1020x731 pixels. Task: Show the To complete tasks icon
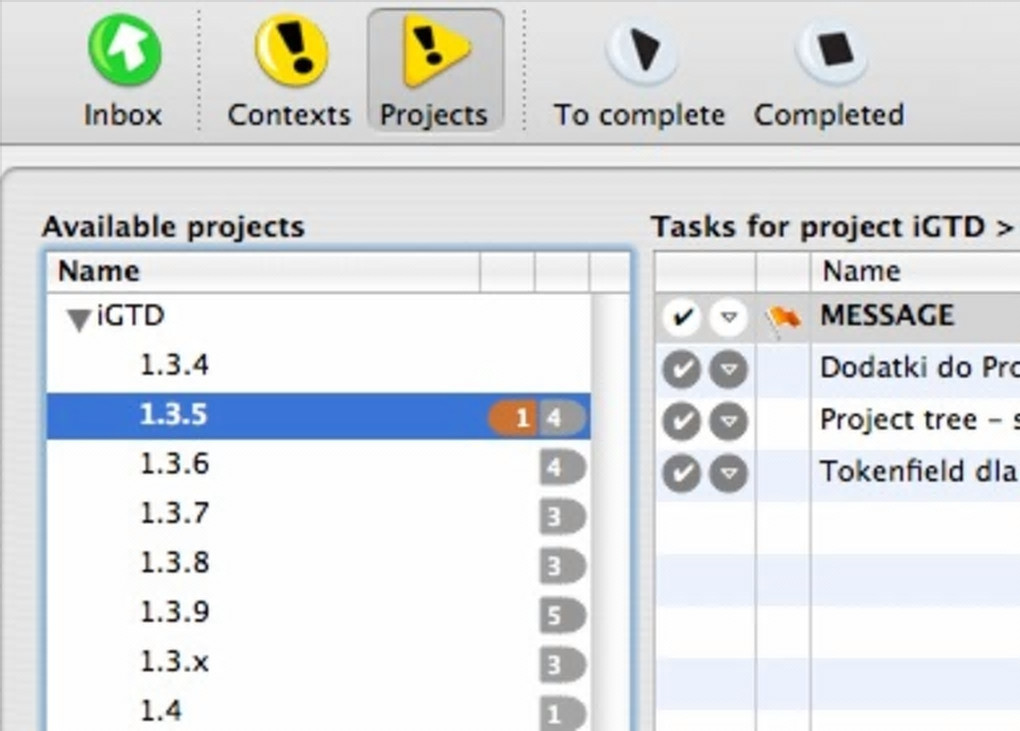tap(640, 51)
